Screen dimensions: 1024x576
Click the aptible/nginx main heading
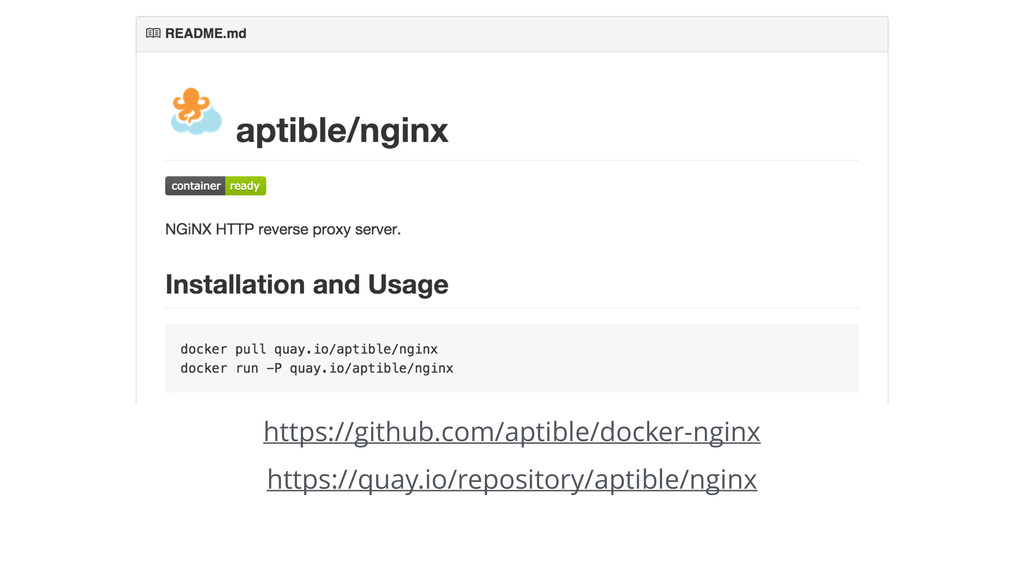(x=342, y=130)
